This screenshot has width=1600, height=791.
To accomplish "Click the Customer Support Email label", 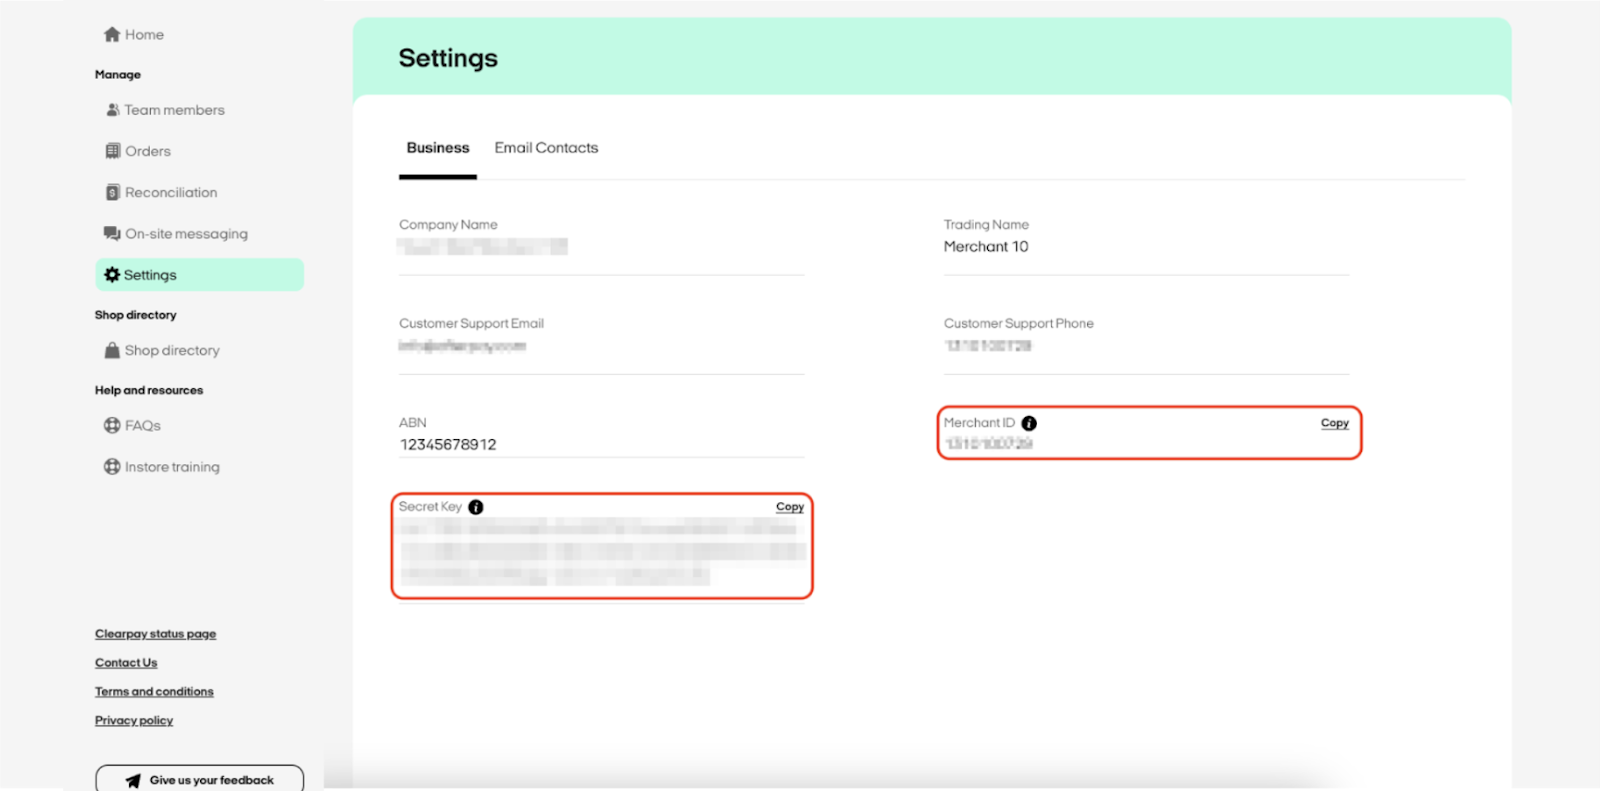I will click(471, 323).
